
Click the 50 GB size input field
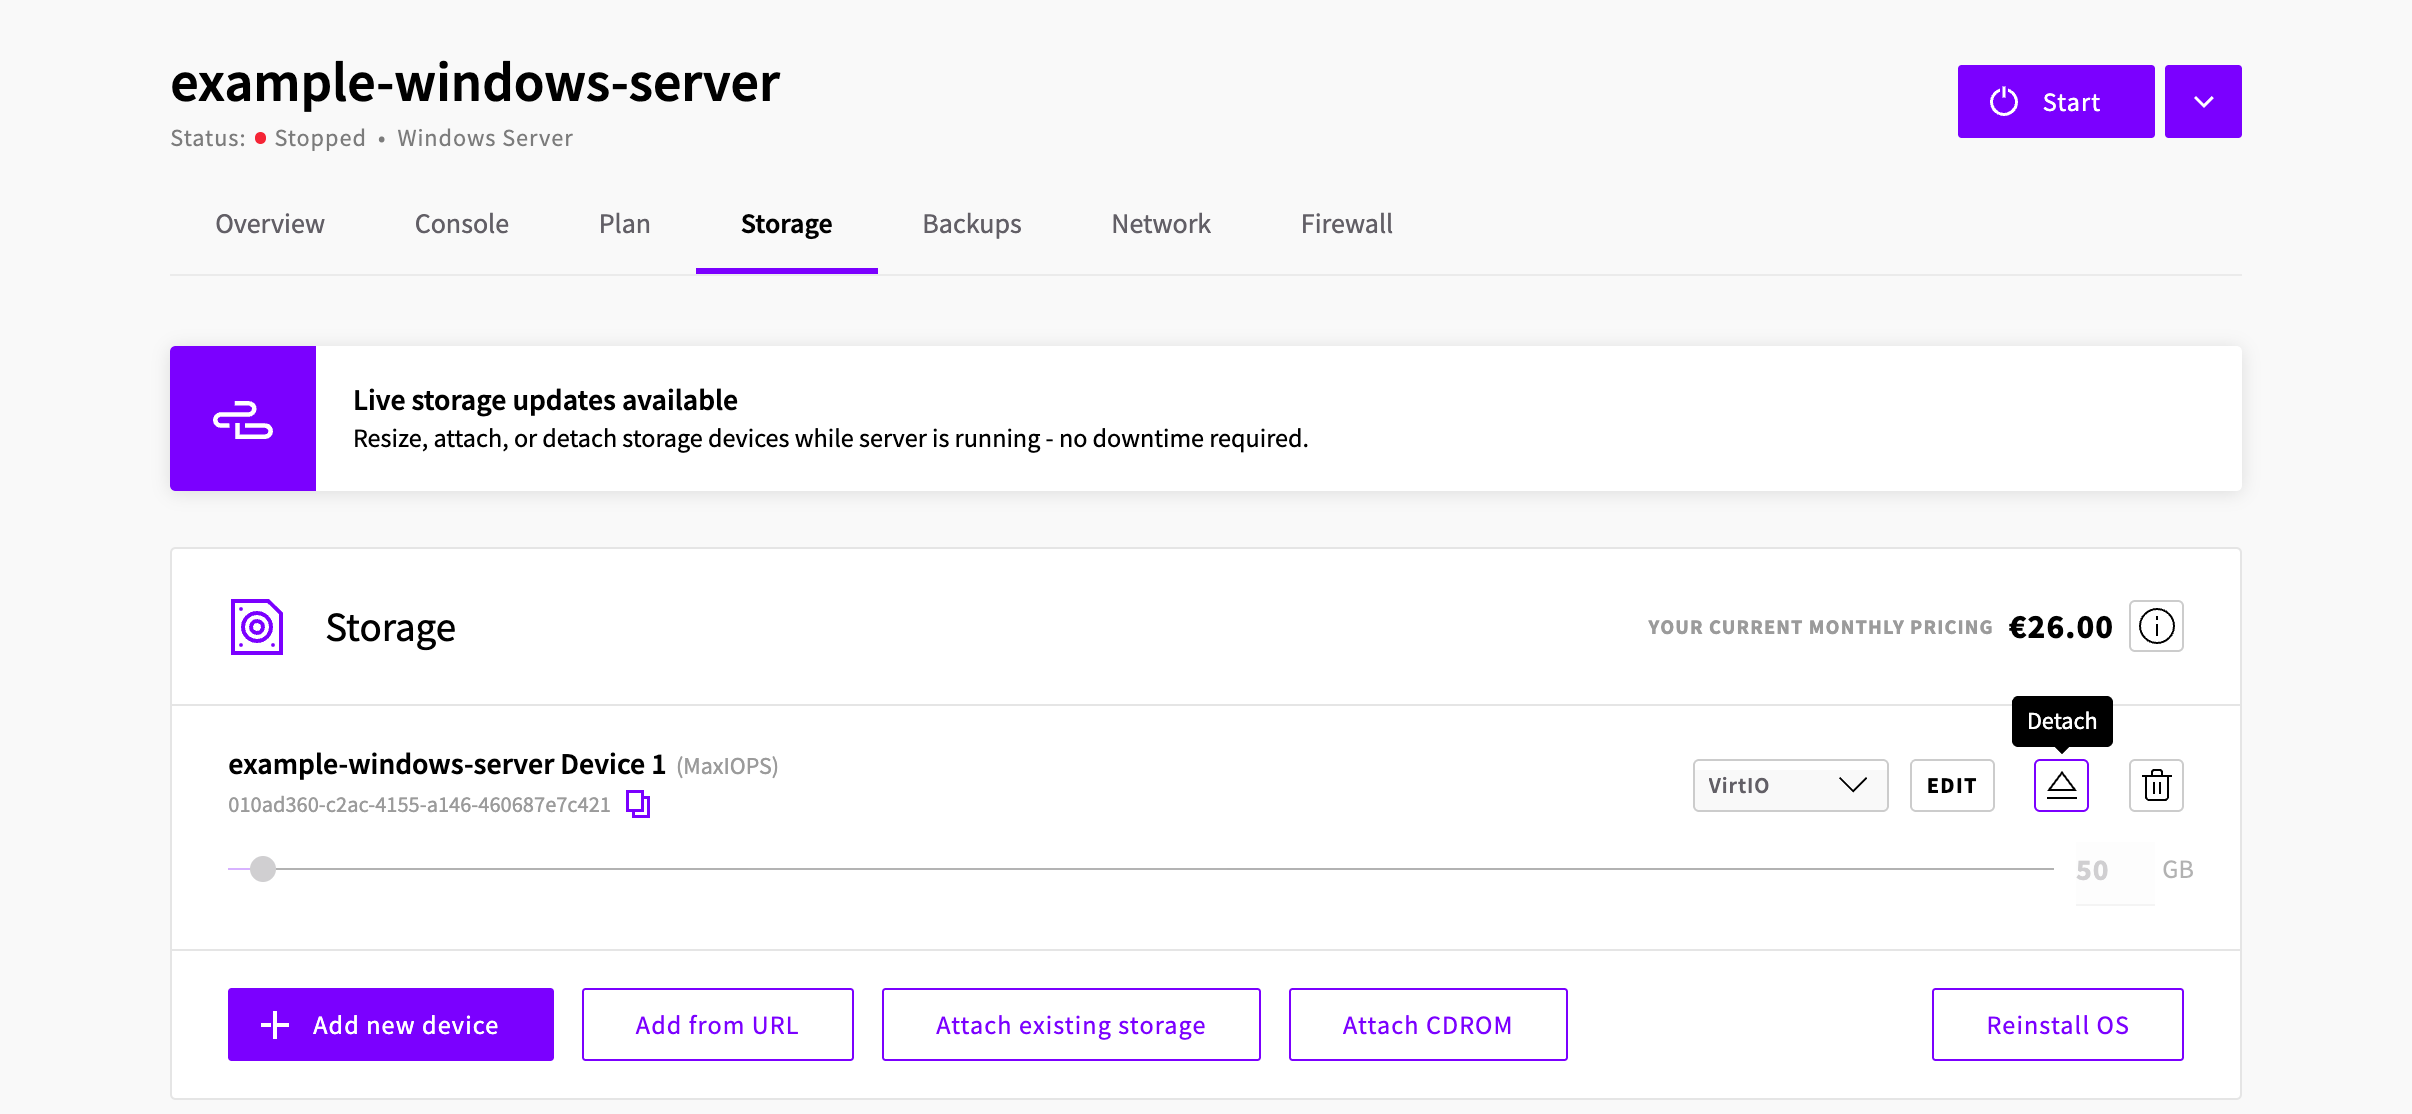pos(2114,870)
